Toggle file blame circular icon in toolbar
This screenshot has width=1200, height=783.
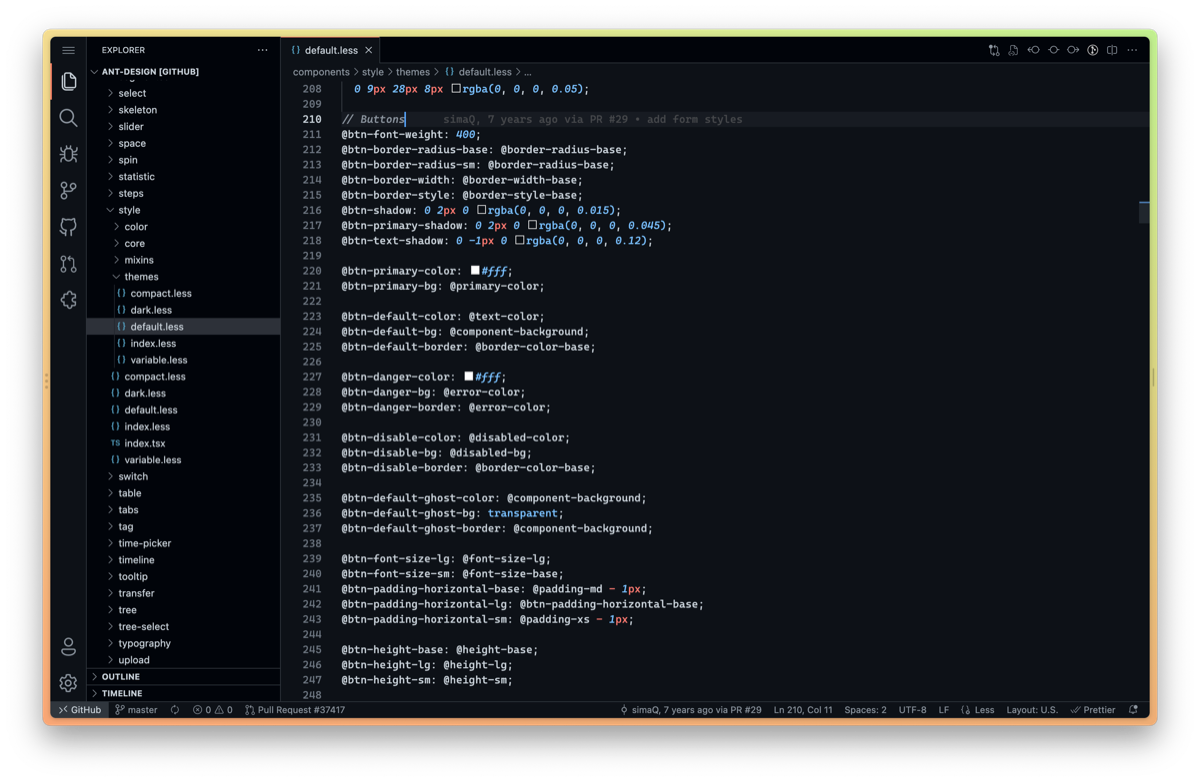(x=1093, y=50)
